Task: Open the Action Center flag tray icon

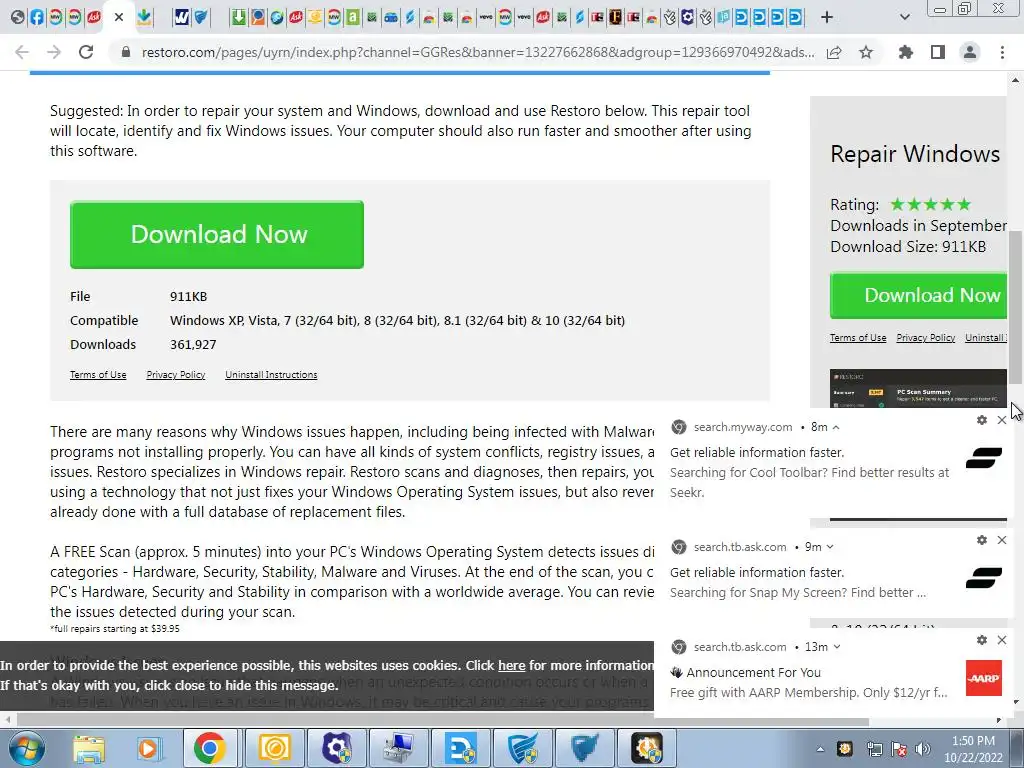Action: pyautogui.click(x=899, y=749)
